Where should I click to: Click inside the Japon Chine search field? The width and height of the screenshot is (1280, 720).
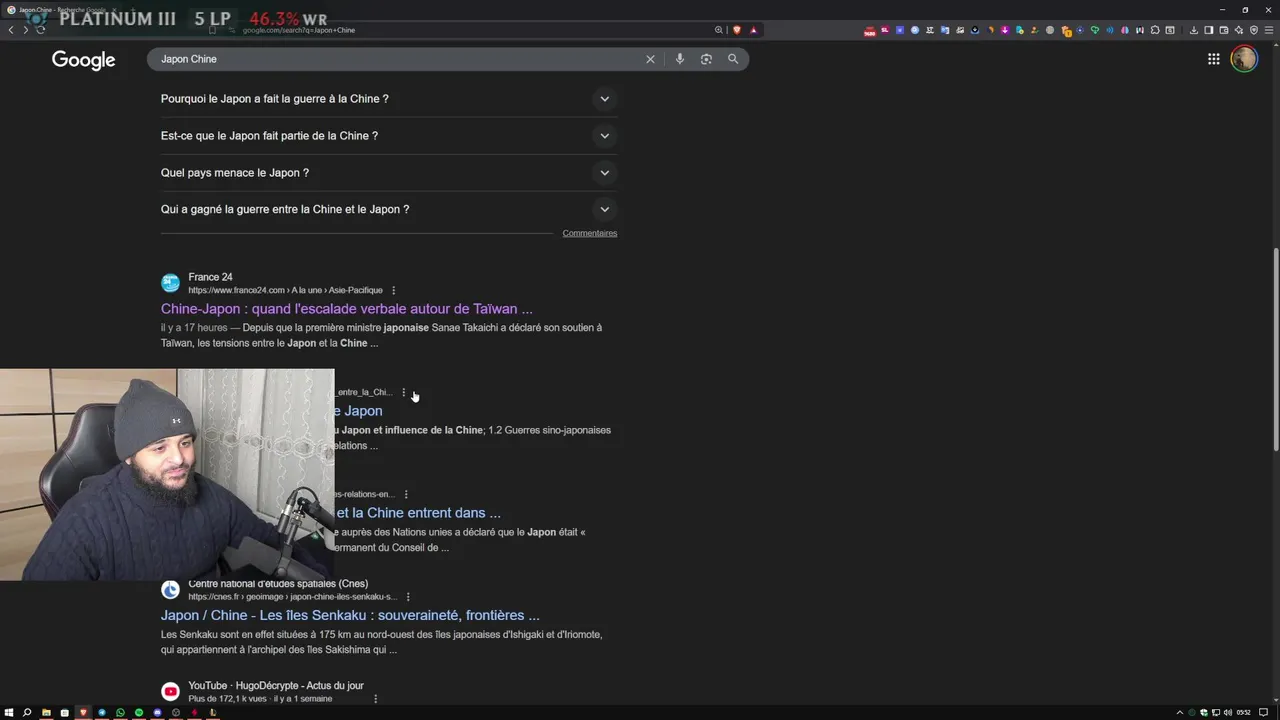(x=400, y=59)
